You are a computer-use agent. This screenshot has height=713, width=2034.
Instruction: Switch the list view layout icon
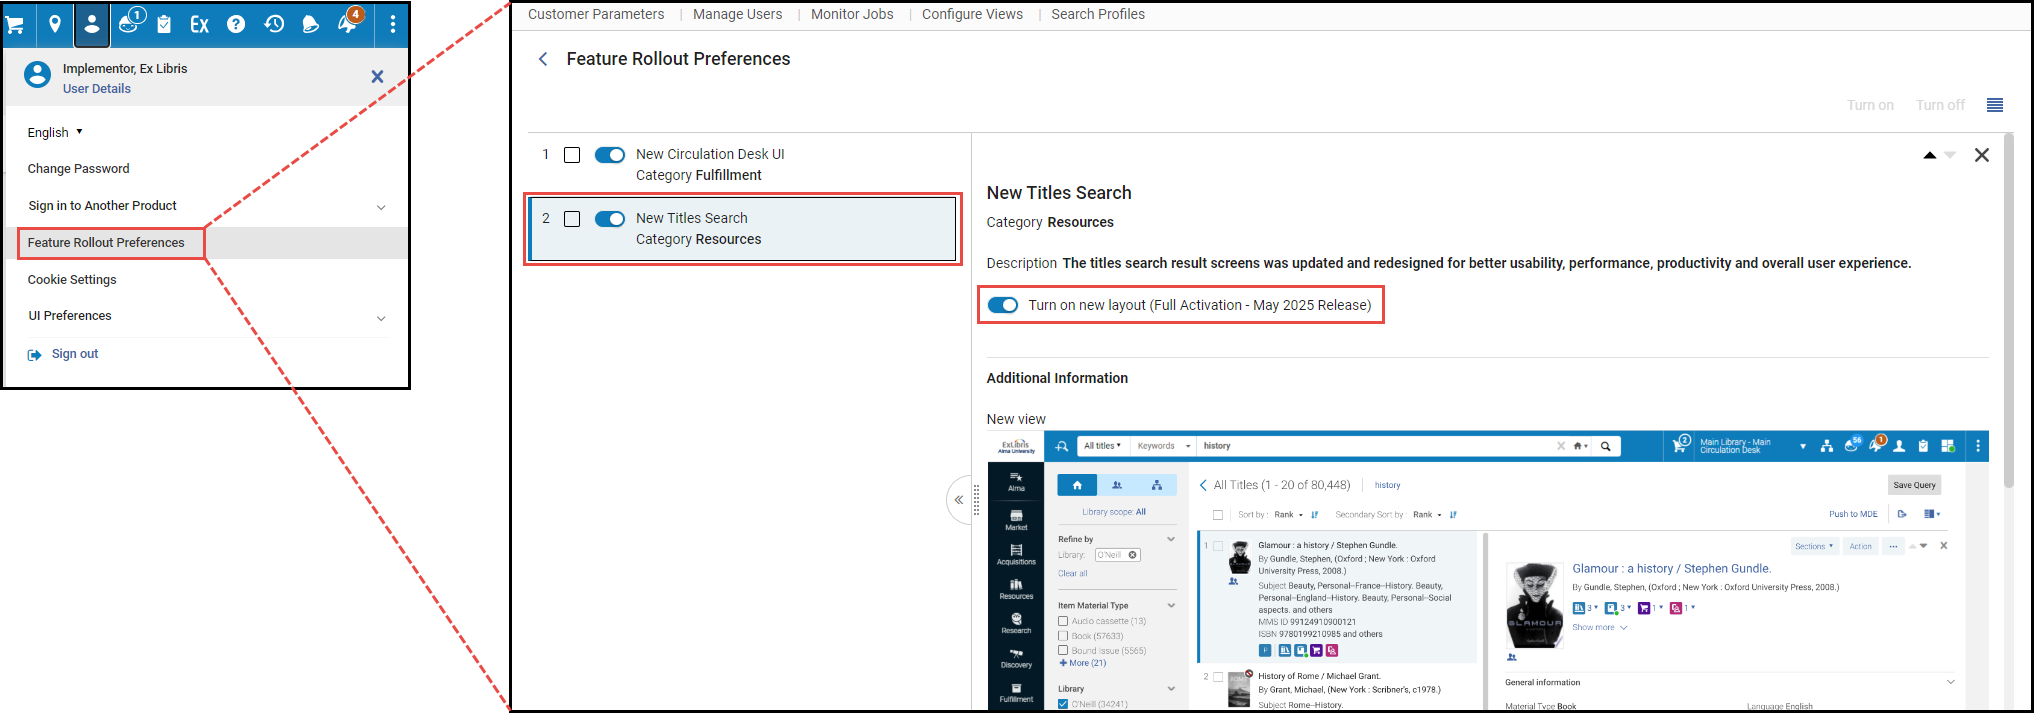coord(1995,105)
